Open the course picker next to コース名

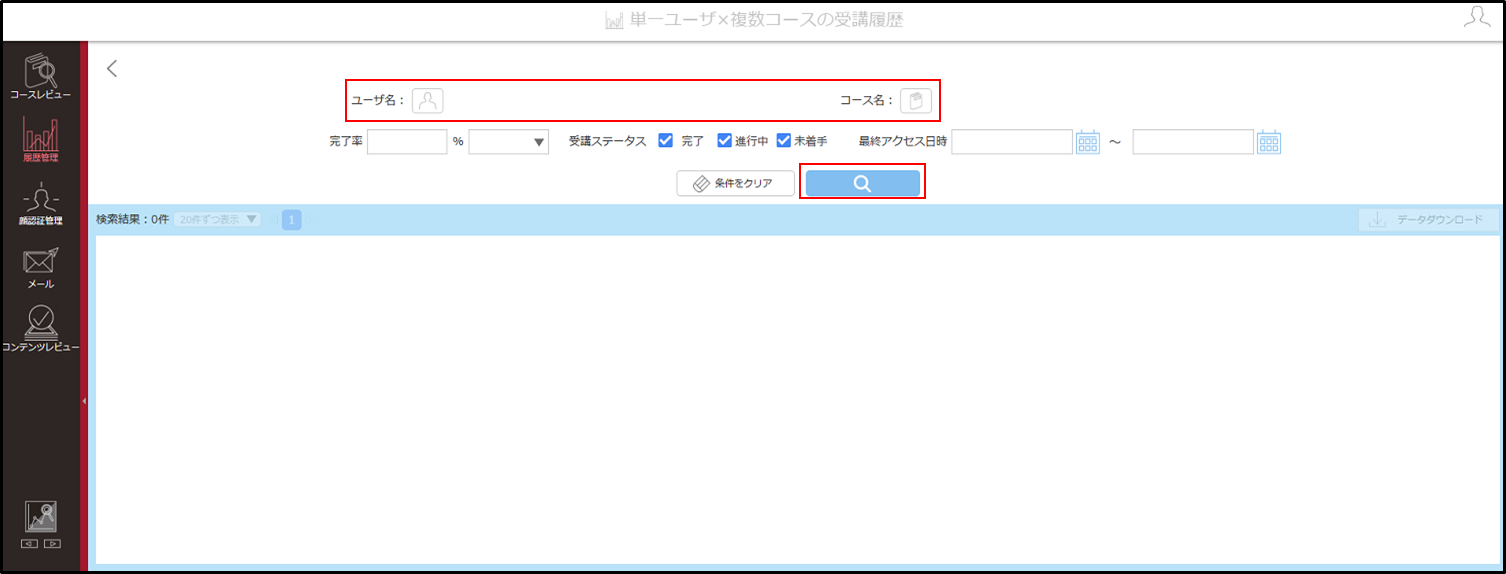[916, 100]
